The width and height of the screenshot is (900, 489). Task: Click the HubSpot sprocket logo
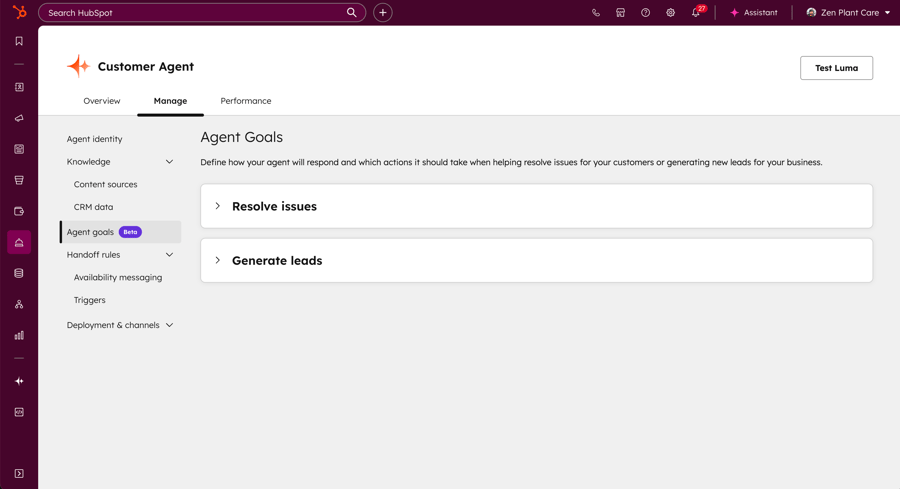19,12
